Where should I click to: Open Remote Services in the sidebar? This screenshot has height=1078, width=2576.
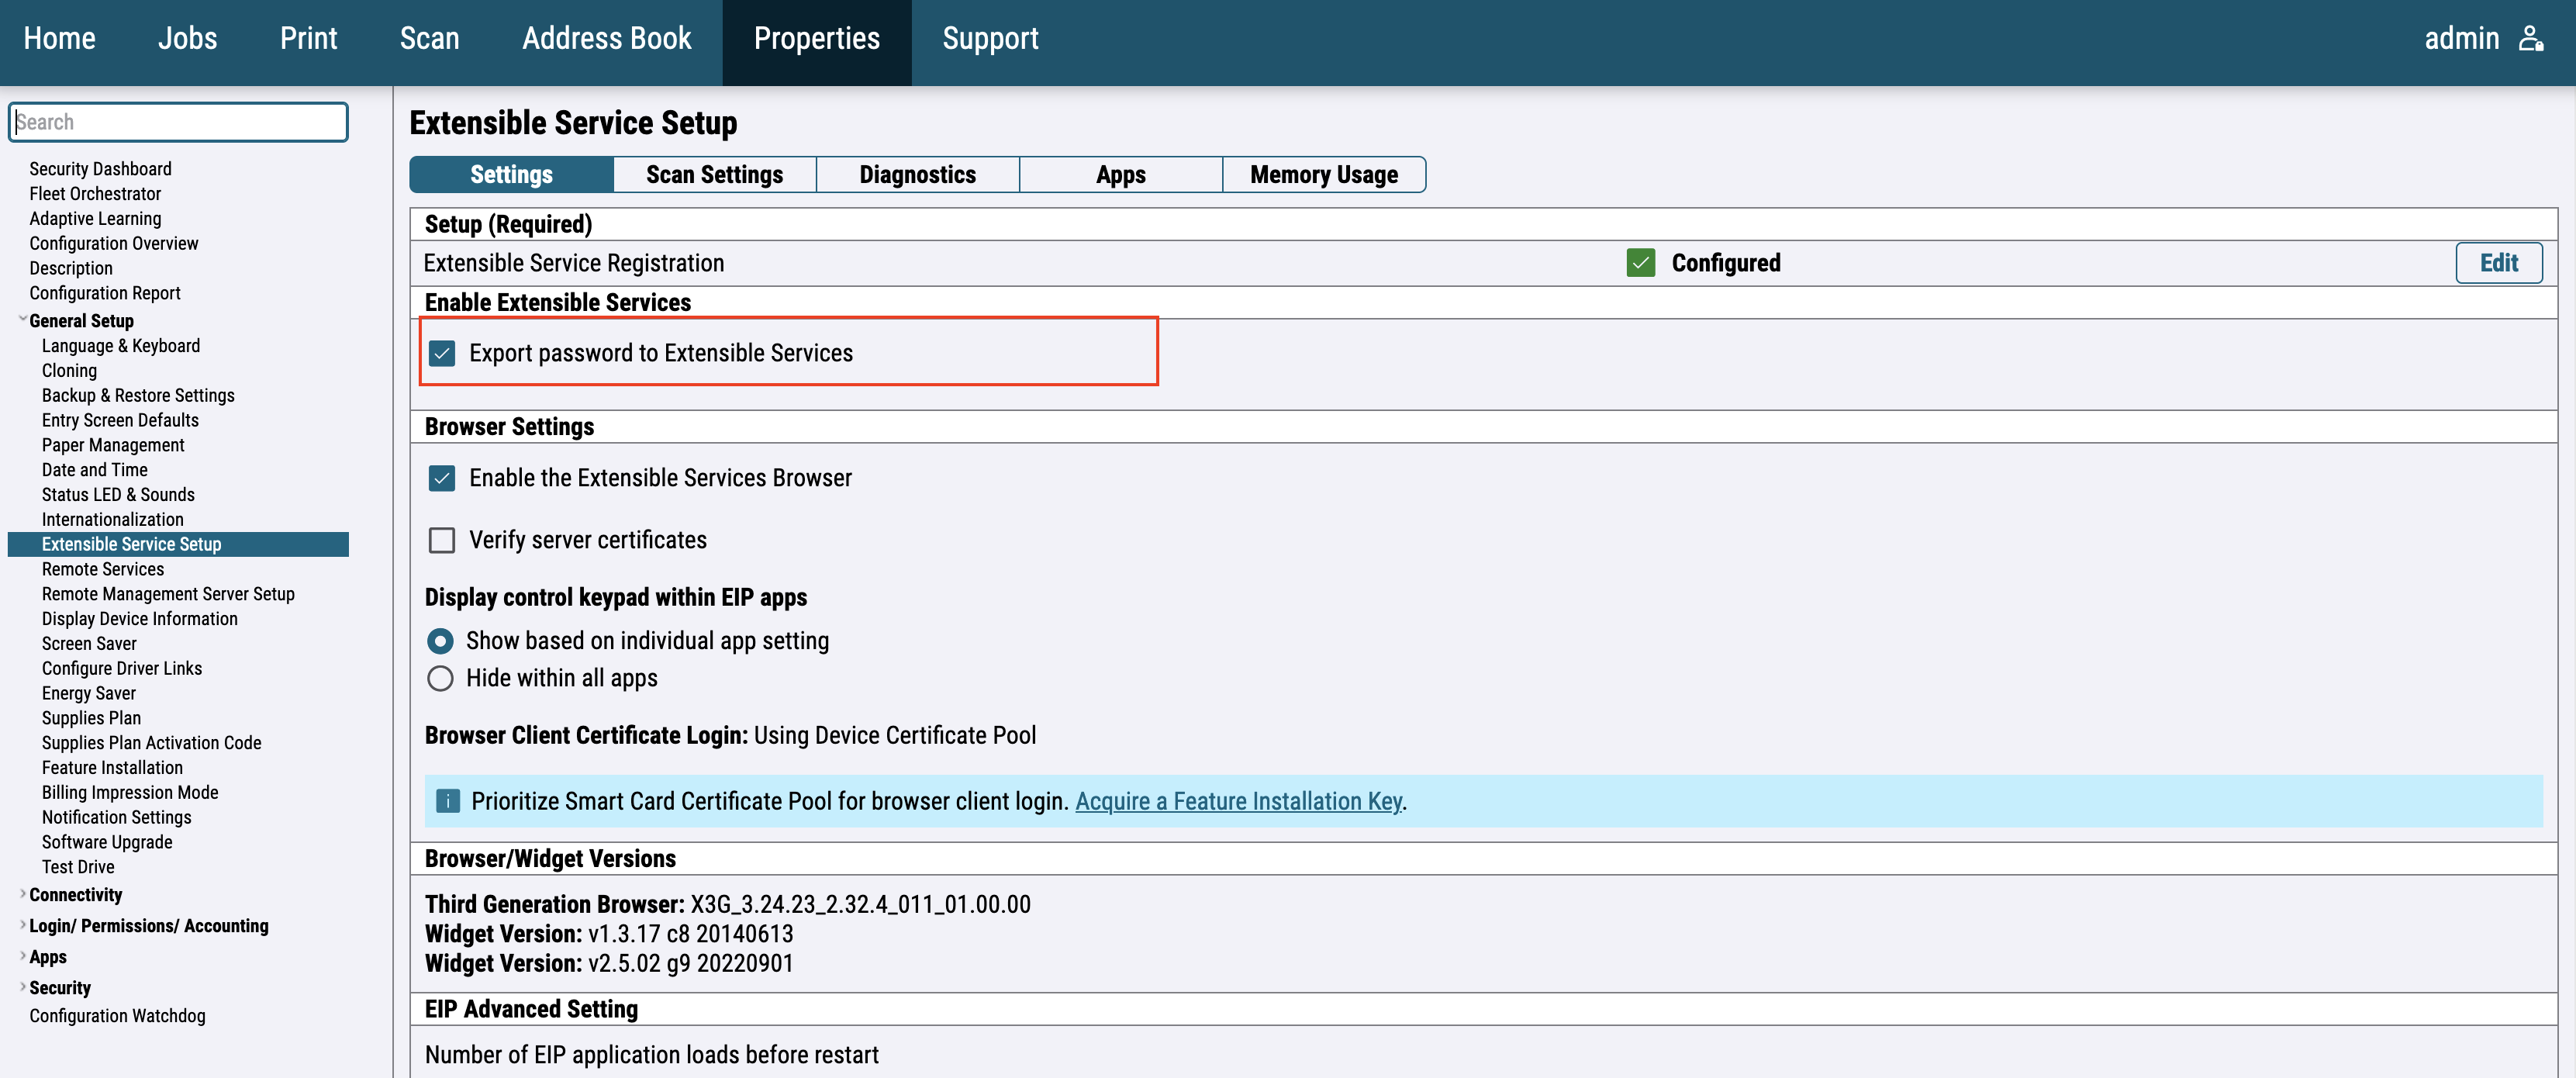[103, 569]
